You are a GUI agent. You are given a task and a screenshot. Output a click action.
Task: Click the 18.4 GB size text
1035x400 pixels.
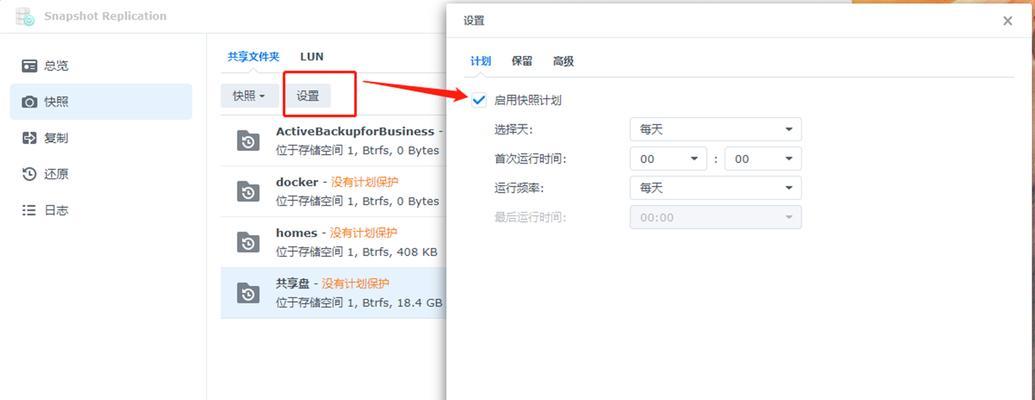pos(420,303)
